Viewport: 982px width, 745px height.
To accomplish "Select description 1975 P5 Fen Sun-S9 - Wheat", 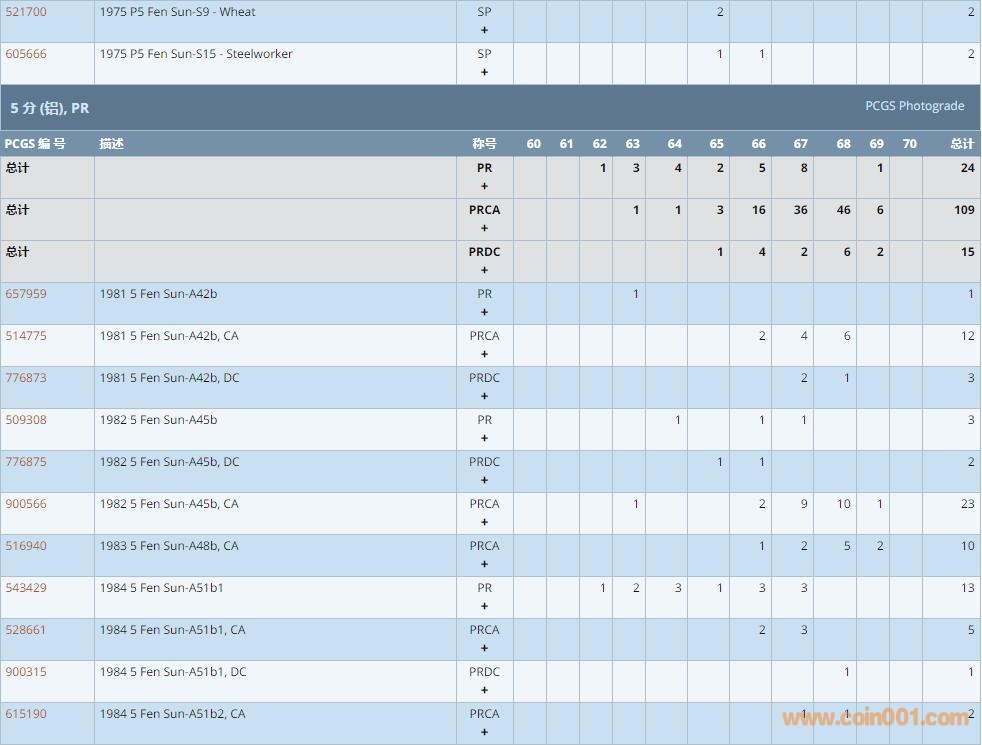I will point(177,12).
